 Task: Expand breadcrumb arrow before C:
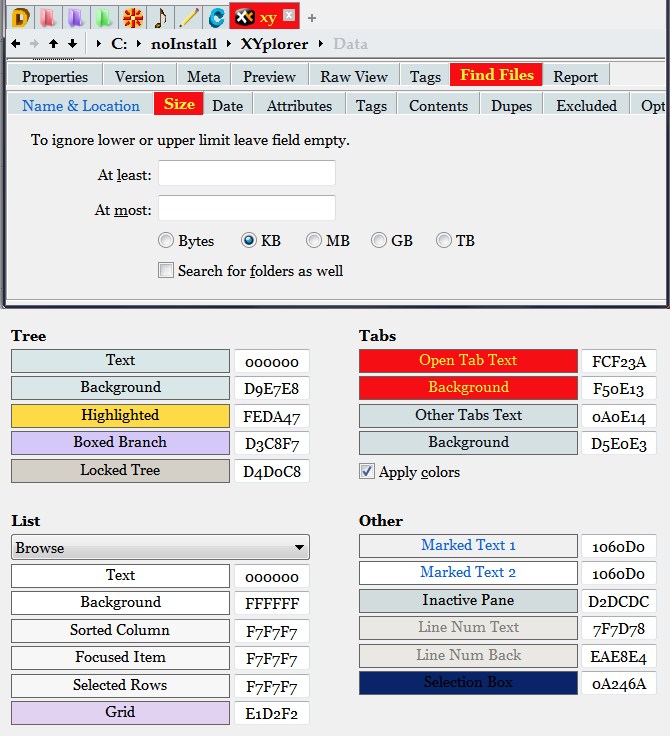98,44
